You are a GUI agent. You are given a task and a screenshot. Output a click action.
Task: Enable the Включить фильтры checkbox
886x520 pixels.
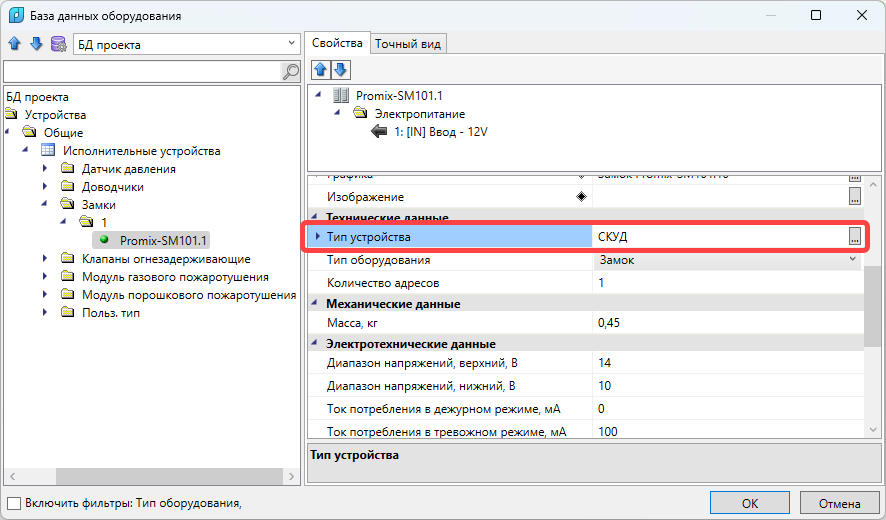14,503
